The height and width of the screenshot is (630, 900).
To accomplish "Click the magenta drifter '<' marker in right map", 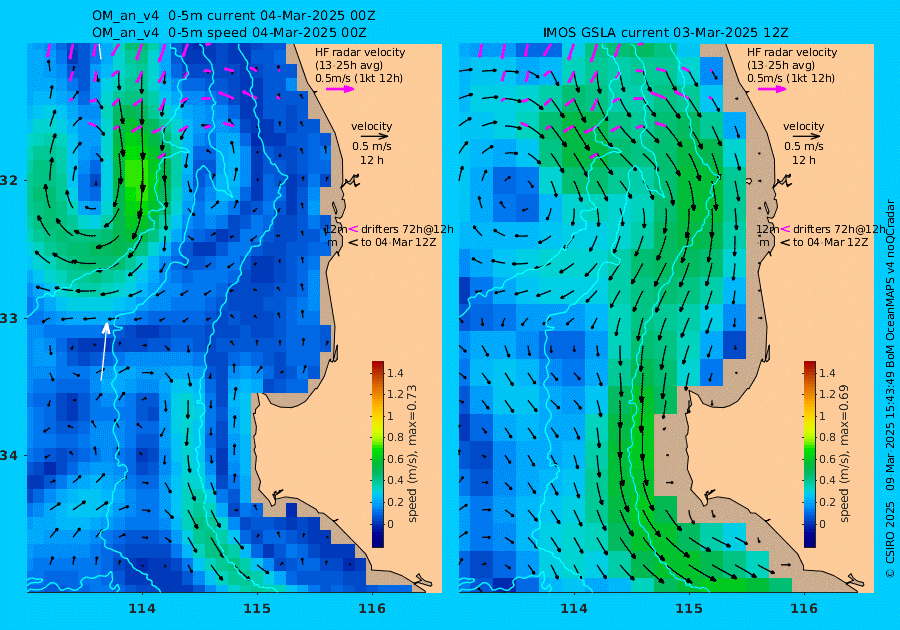I will (785, 229).
